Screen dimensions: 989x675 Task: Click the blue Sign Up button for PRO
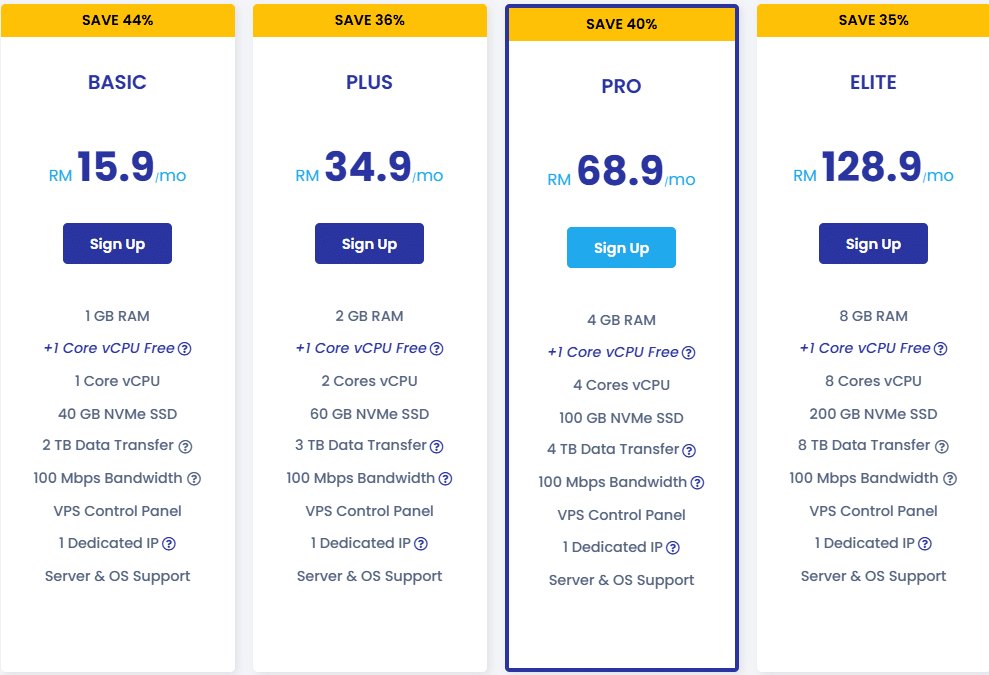pyautogui.click(x=621, y=247)
